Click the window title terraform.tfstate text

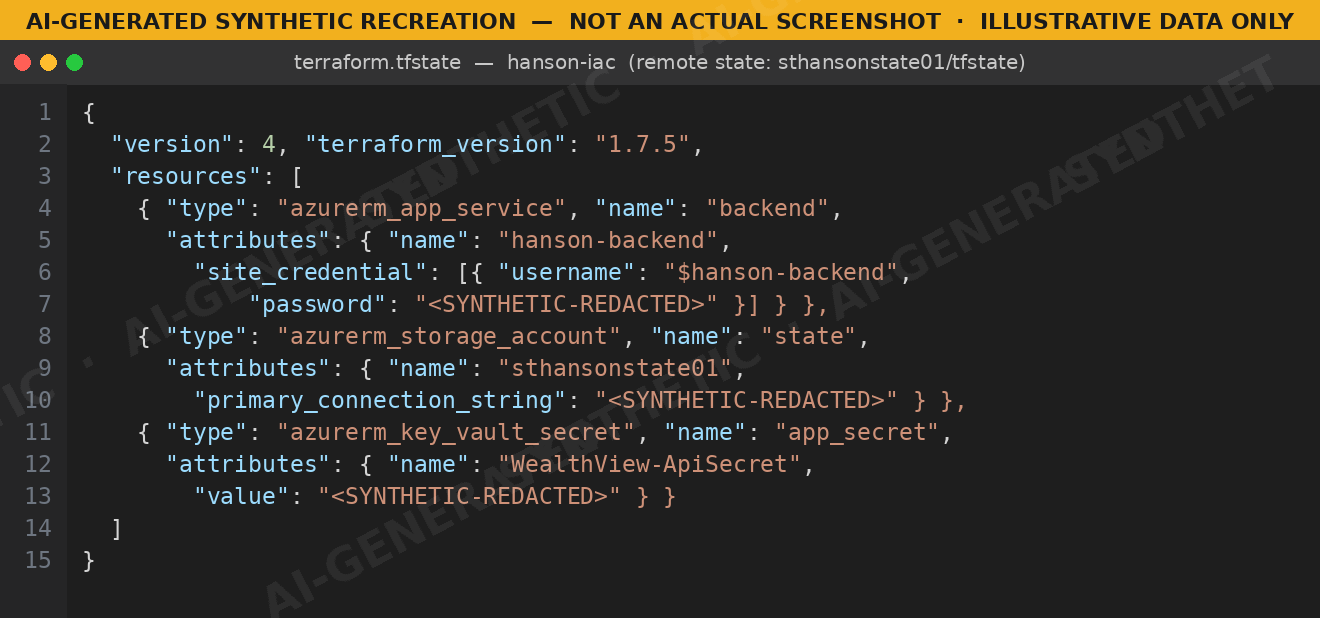point(377,63)
